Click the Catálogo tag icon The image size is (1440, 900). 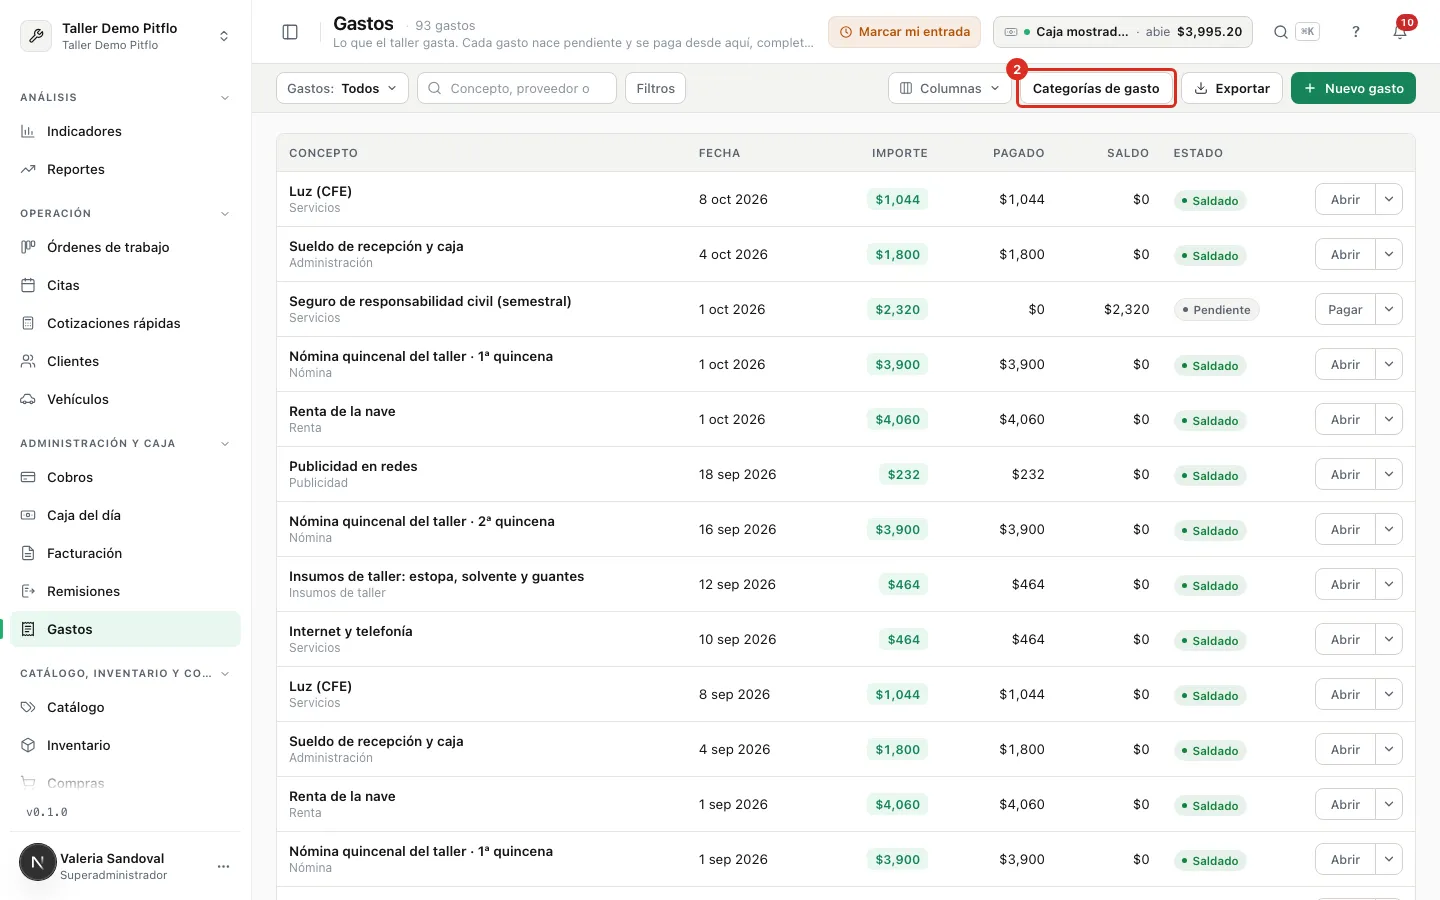(x=28, y=707)
